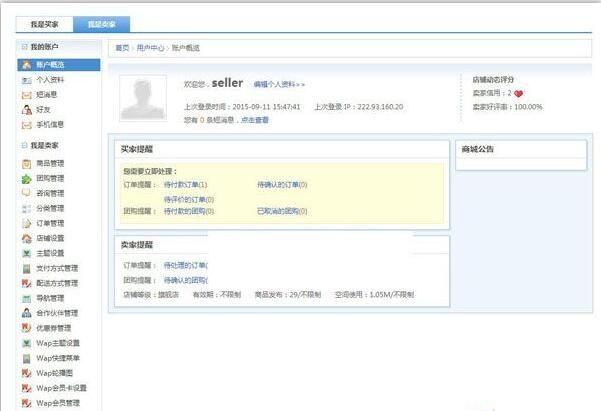
Task: Click the red heart seller credit icon
Action: click(519, 94)
